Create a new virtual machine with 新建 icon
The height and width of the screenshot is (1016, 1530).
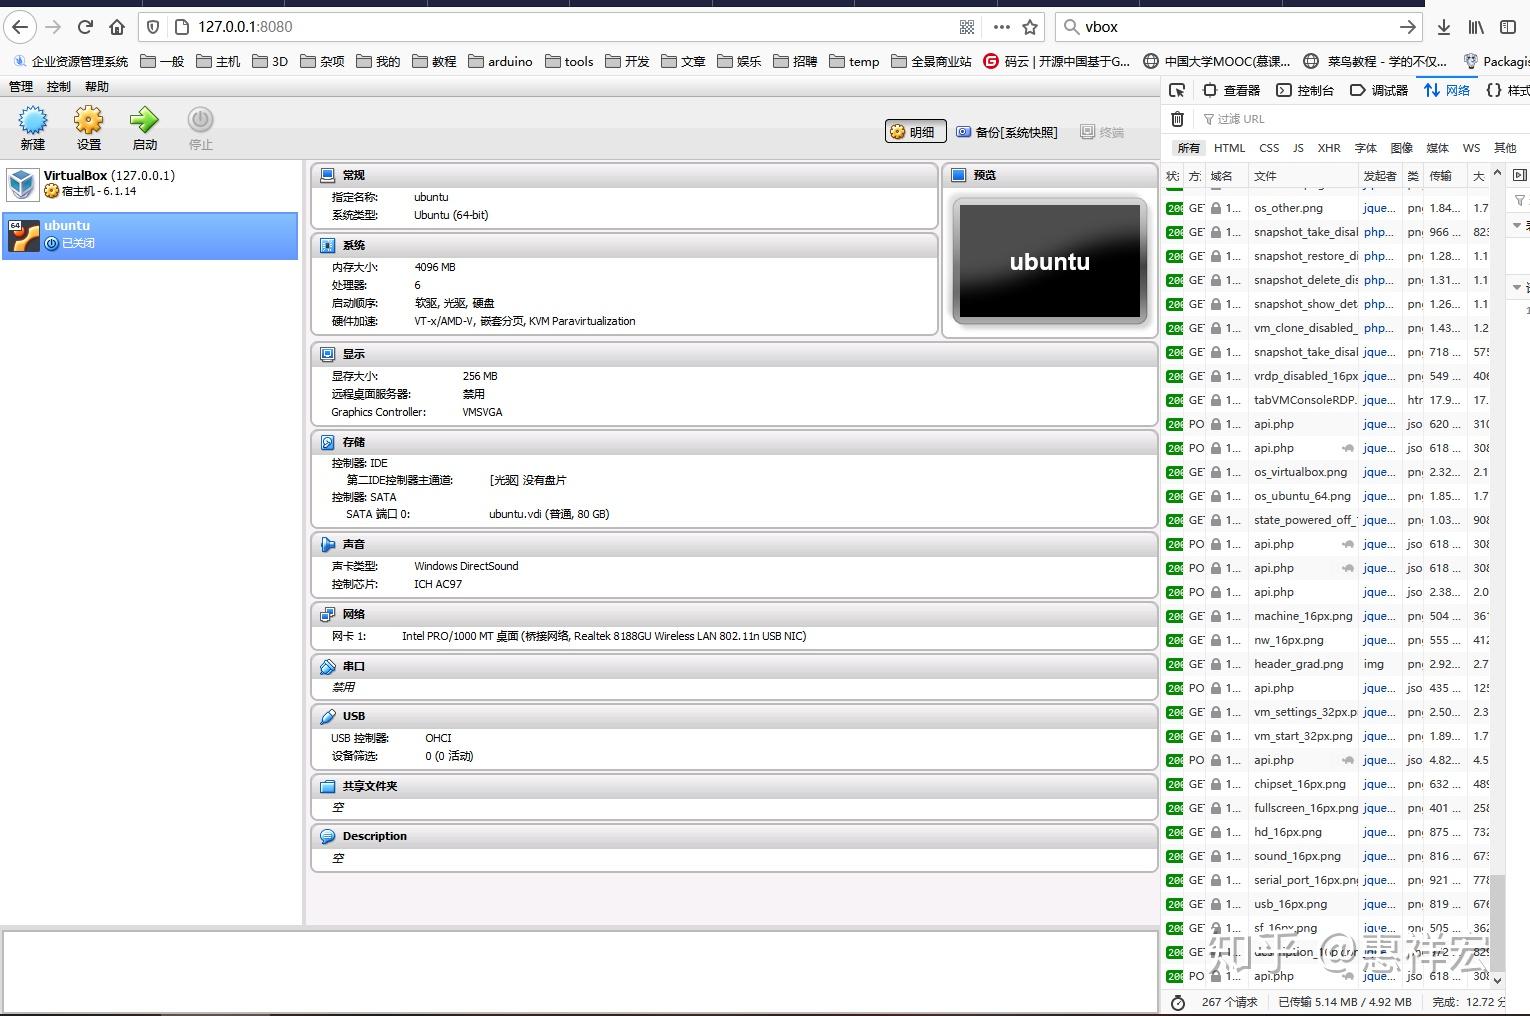tap(33, 128)
